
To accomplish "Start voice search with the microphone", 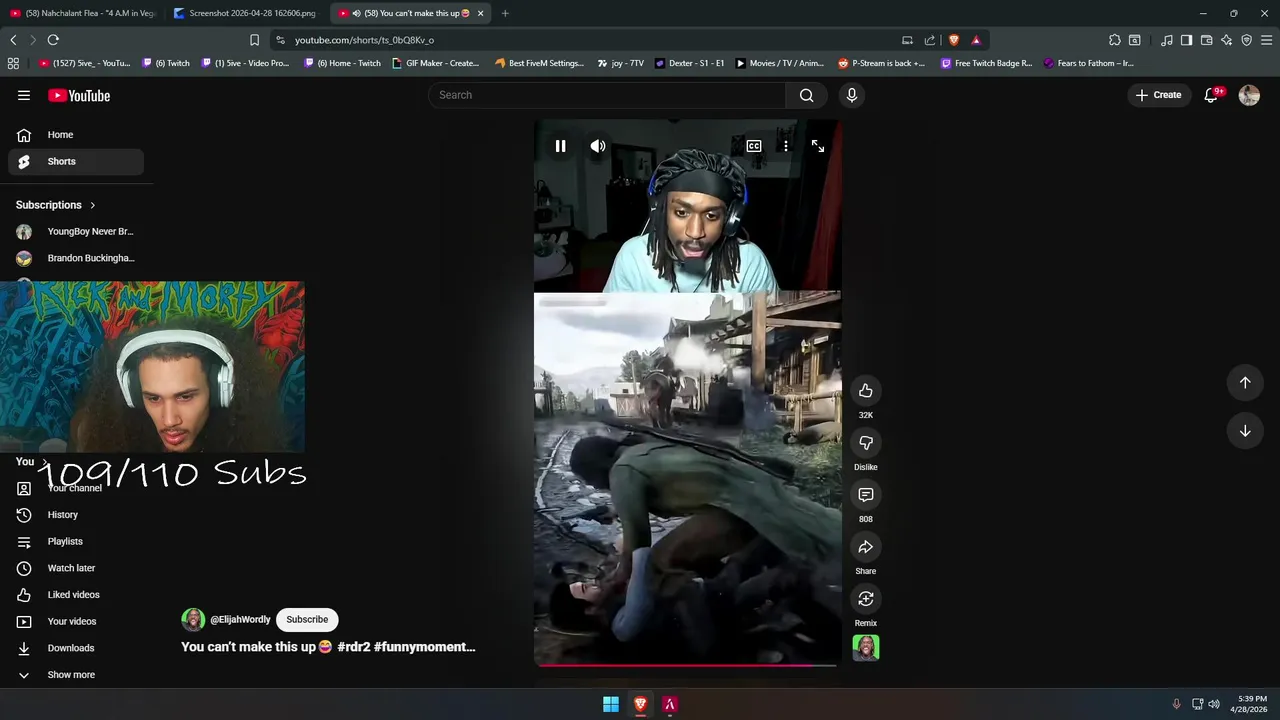I will 852,95.
